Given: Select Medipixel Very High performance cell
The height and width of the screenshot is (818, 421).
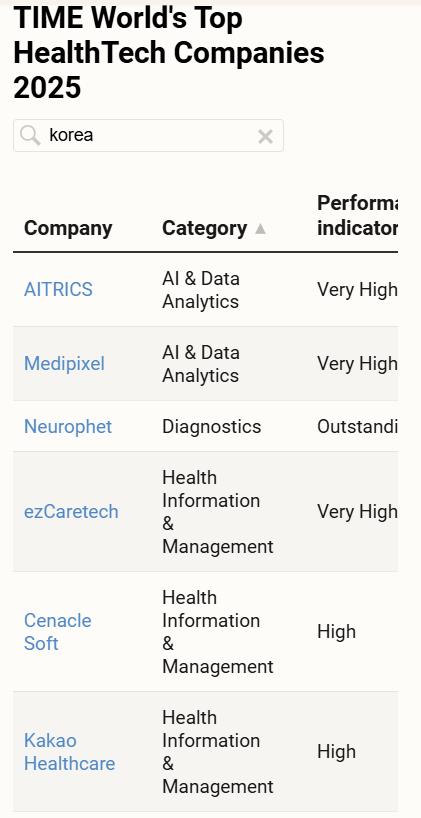Looking at the screenshot, I should 357,364.
